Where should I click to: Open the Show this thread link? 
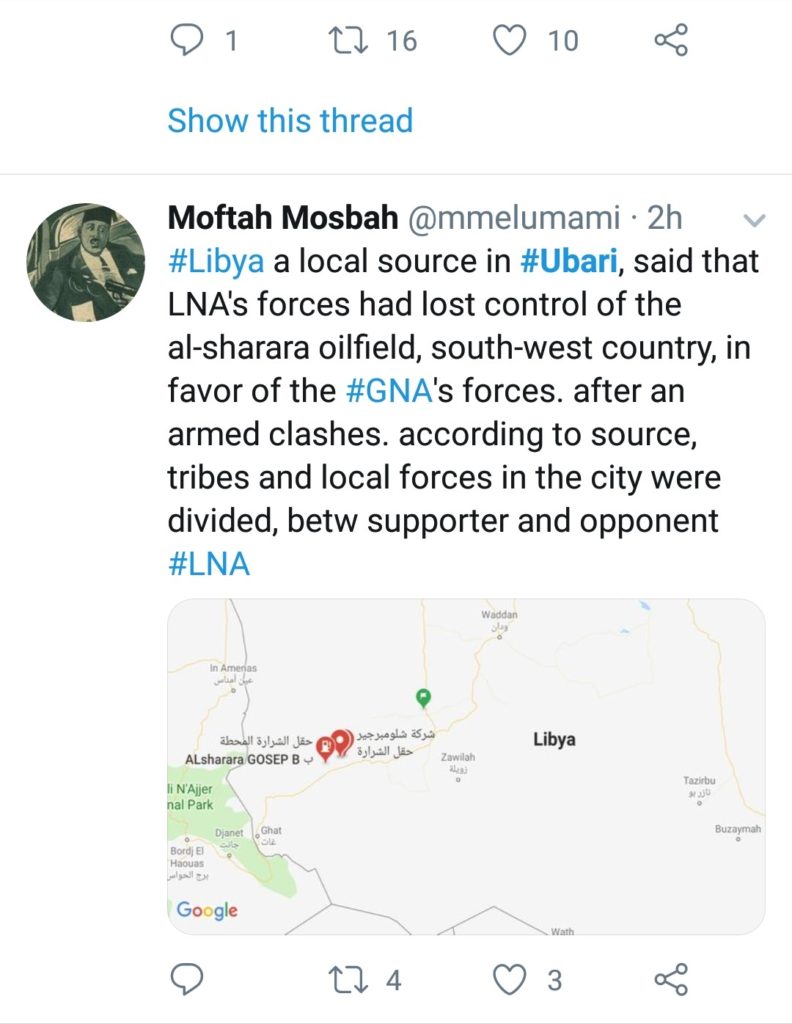click(290, 121)
